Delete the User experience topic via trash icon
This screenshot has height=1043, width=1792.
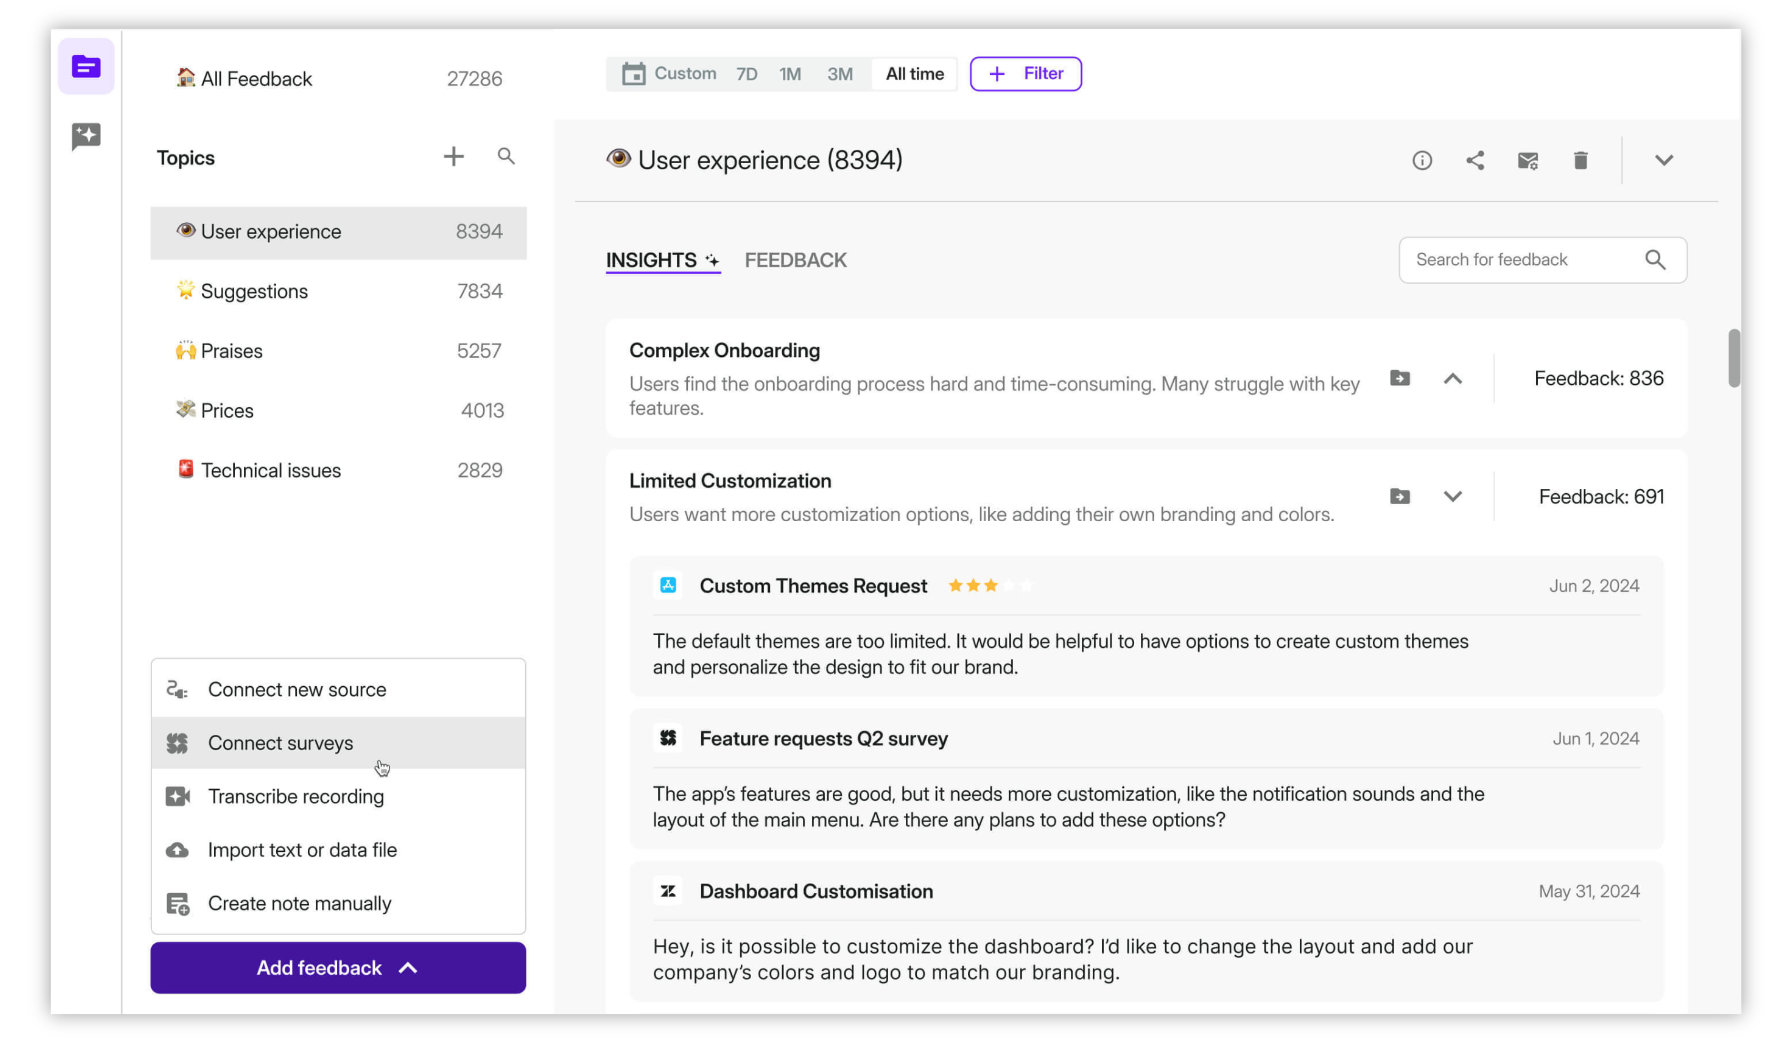coord(1580,160)
